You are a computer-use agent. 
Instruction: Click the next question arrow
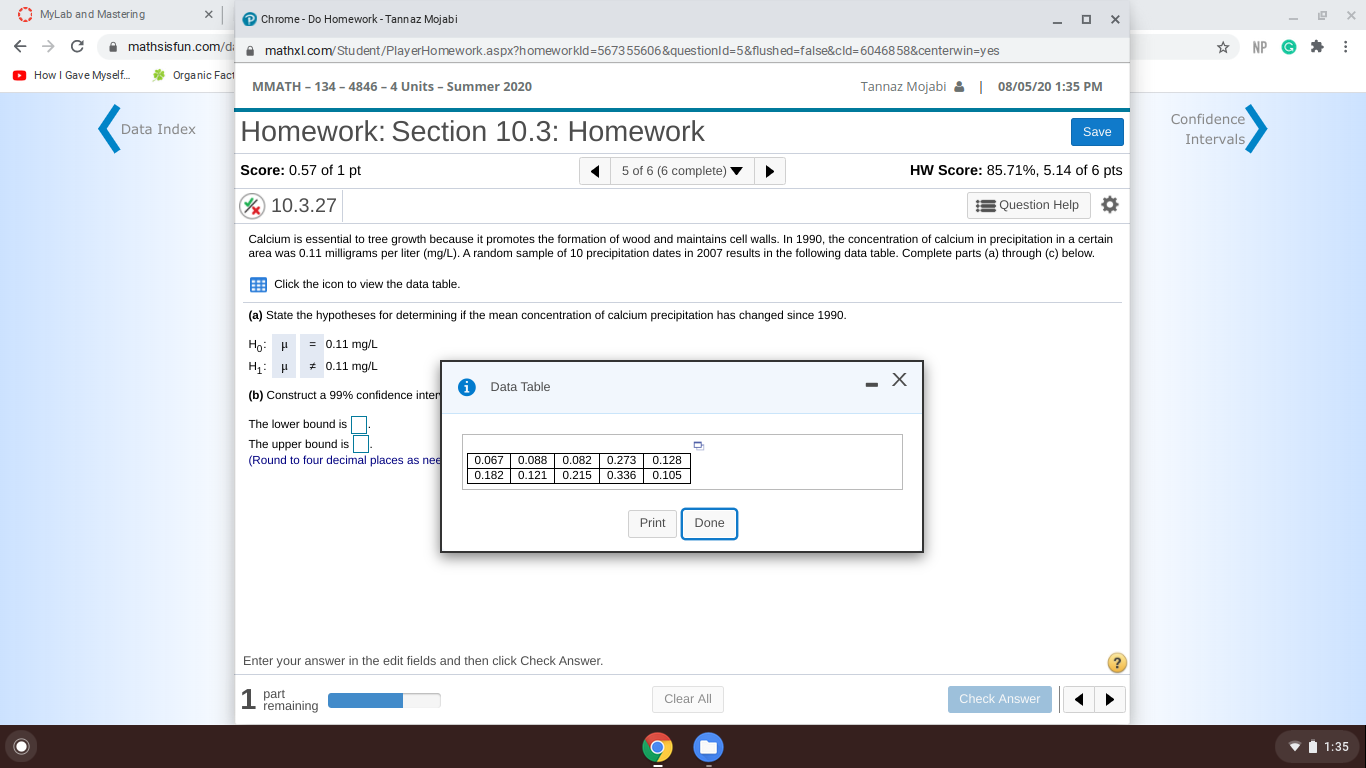769,170
